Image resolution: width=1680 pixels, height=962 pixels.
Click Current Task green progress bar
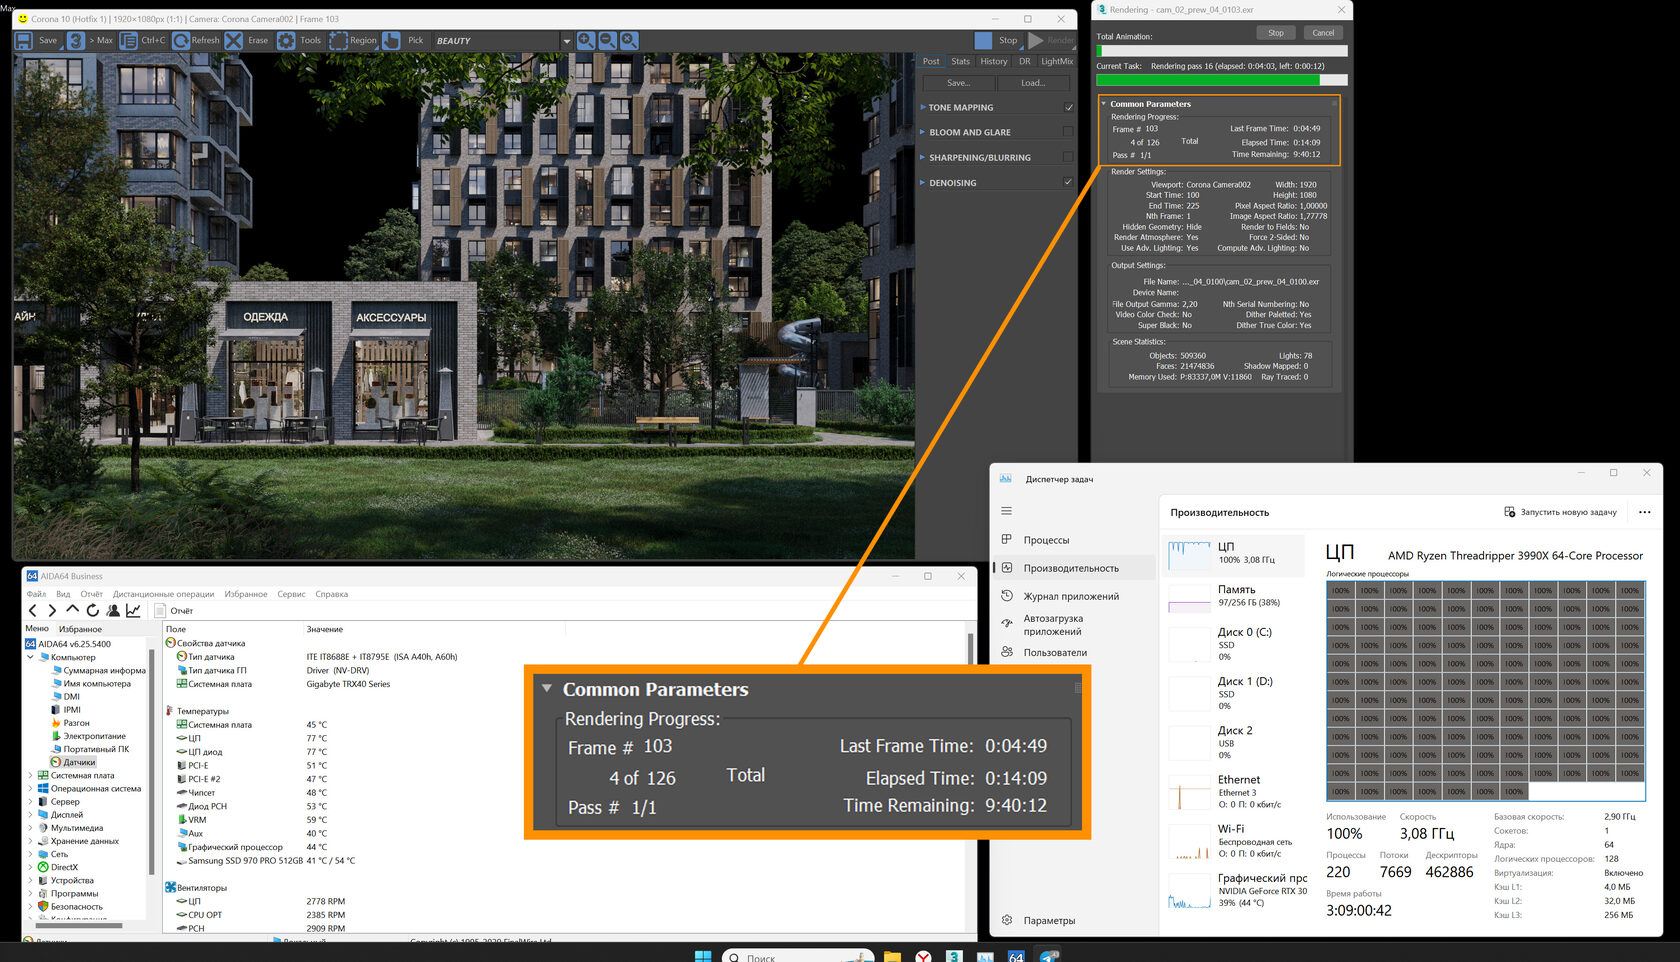coord(1222,80)
